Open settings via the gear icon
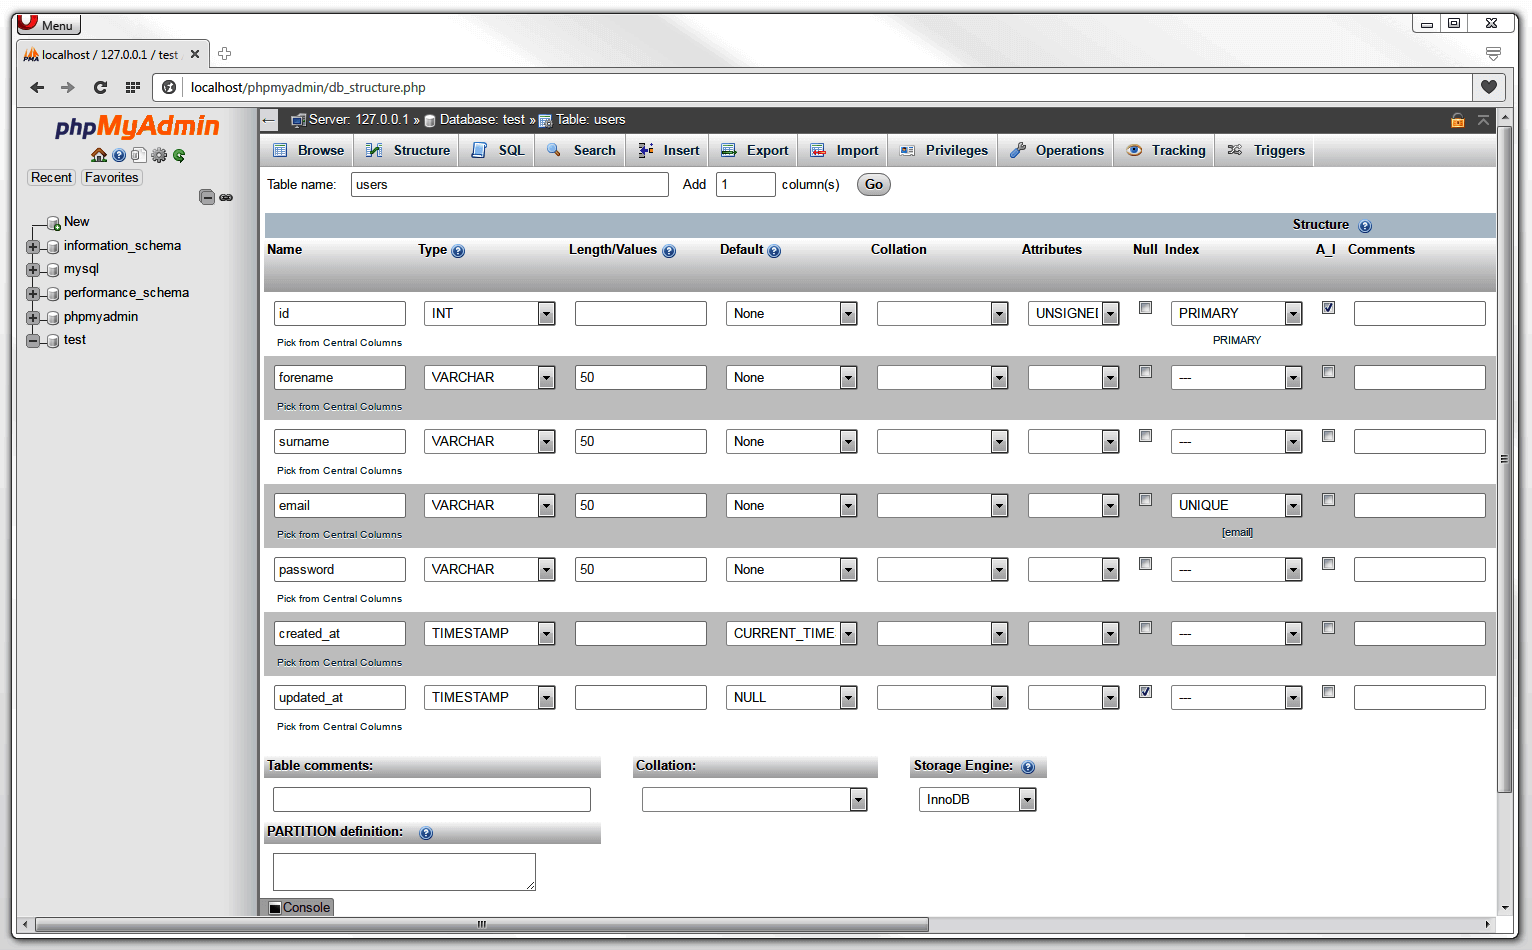 coord(159,155)
